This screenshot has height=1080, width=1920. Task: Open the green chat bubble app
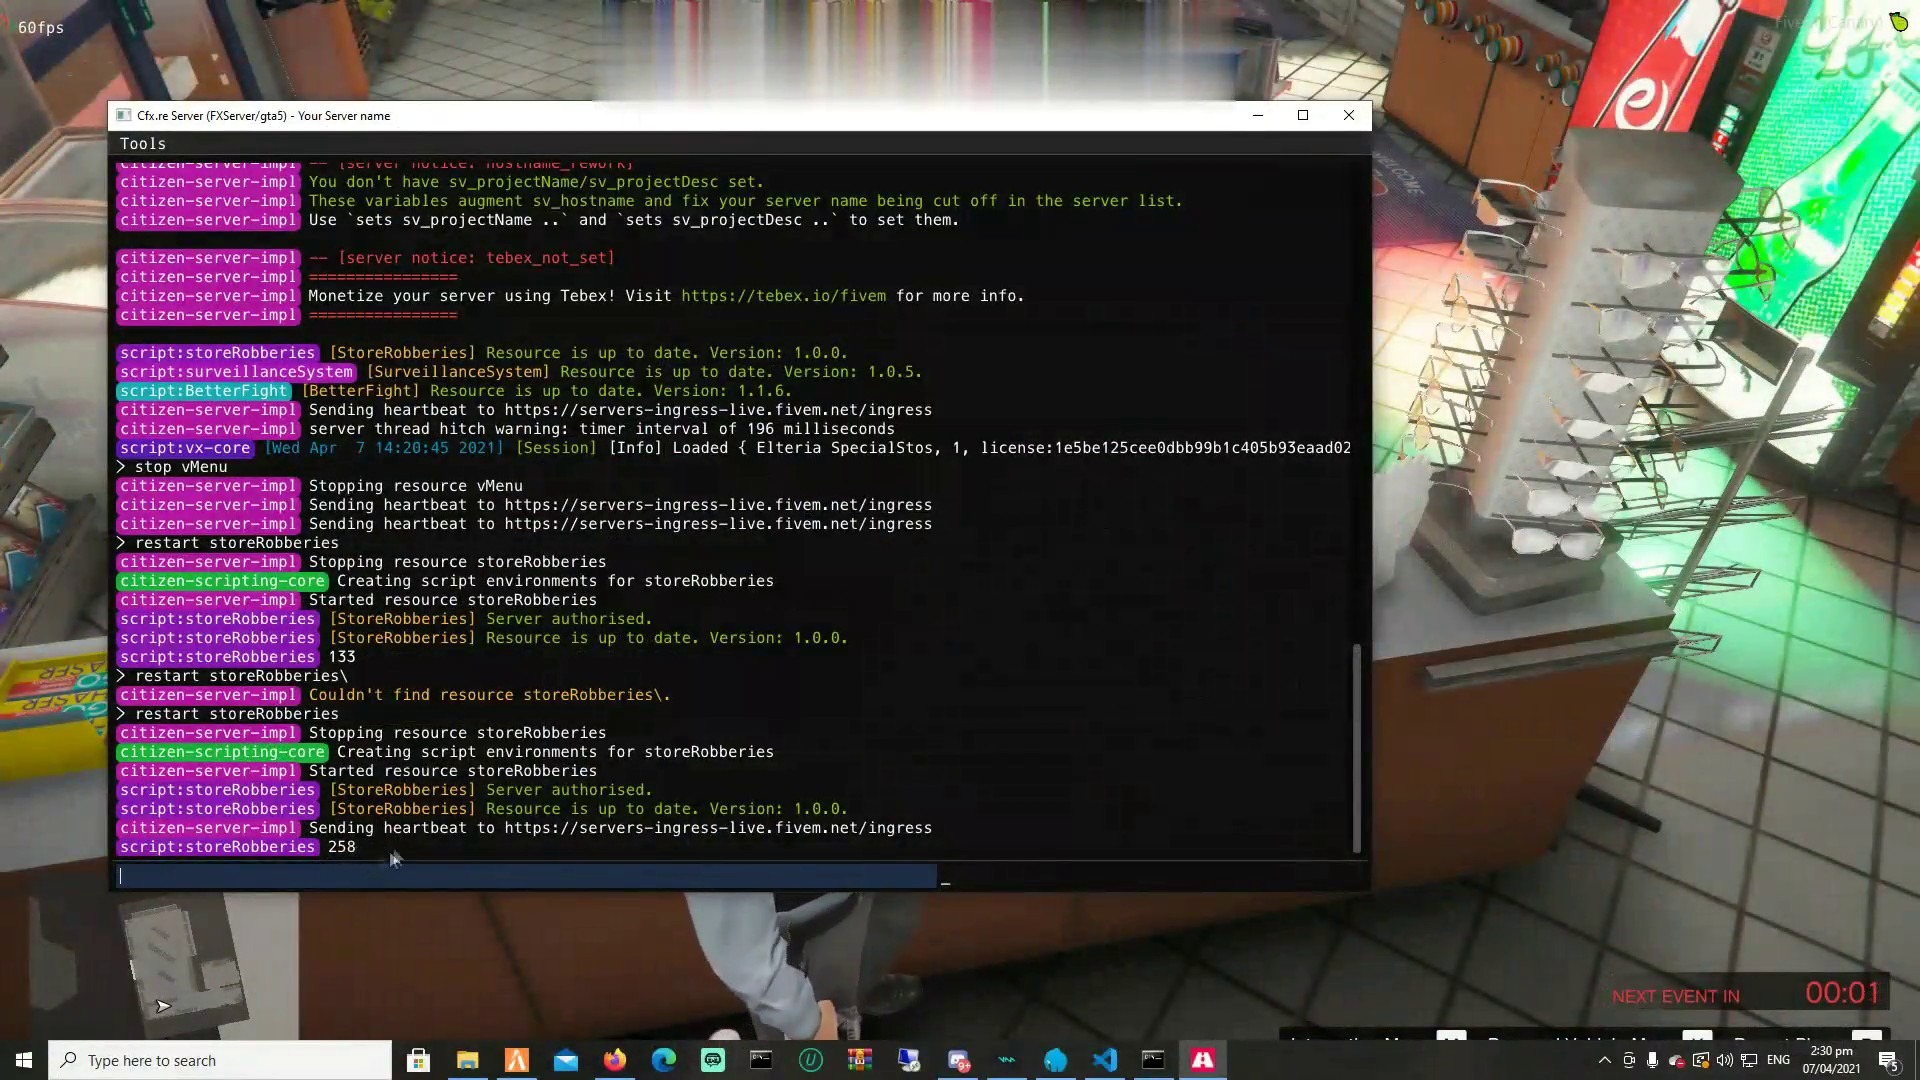click(713, 1060)
